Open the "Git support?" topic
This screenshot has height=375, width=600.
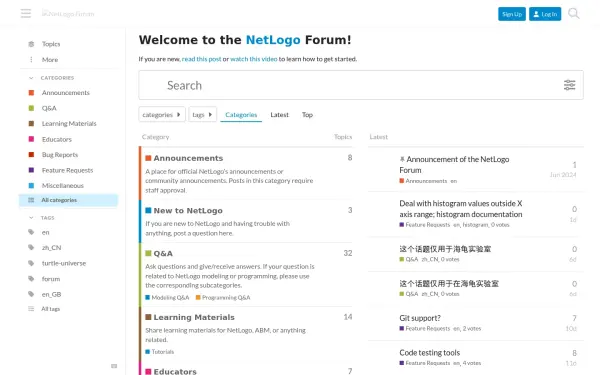click(x=420, y=318)
